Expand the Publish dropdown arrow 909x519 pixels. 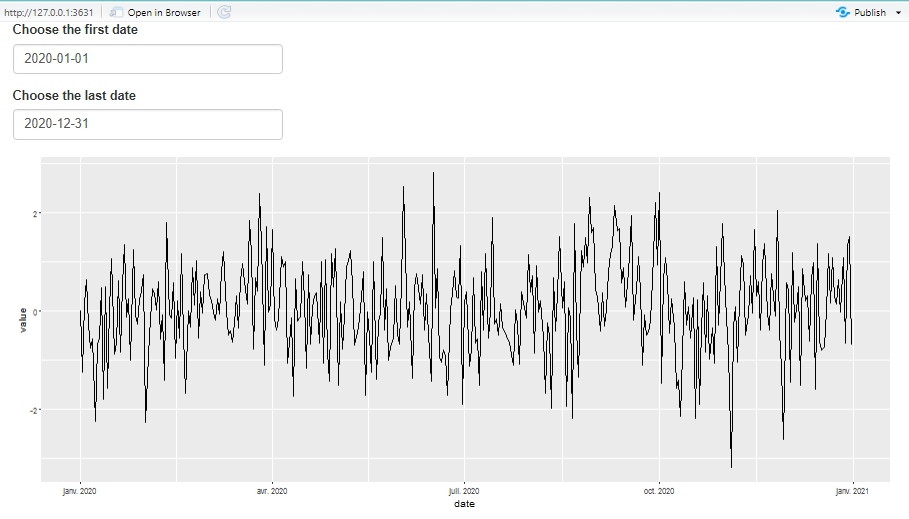[898, 12]
